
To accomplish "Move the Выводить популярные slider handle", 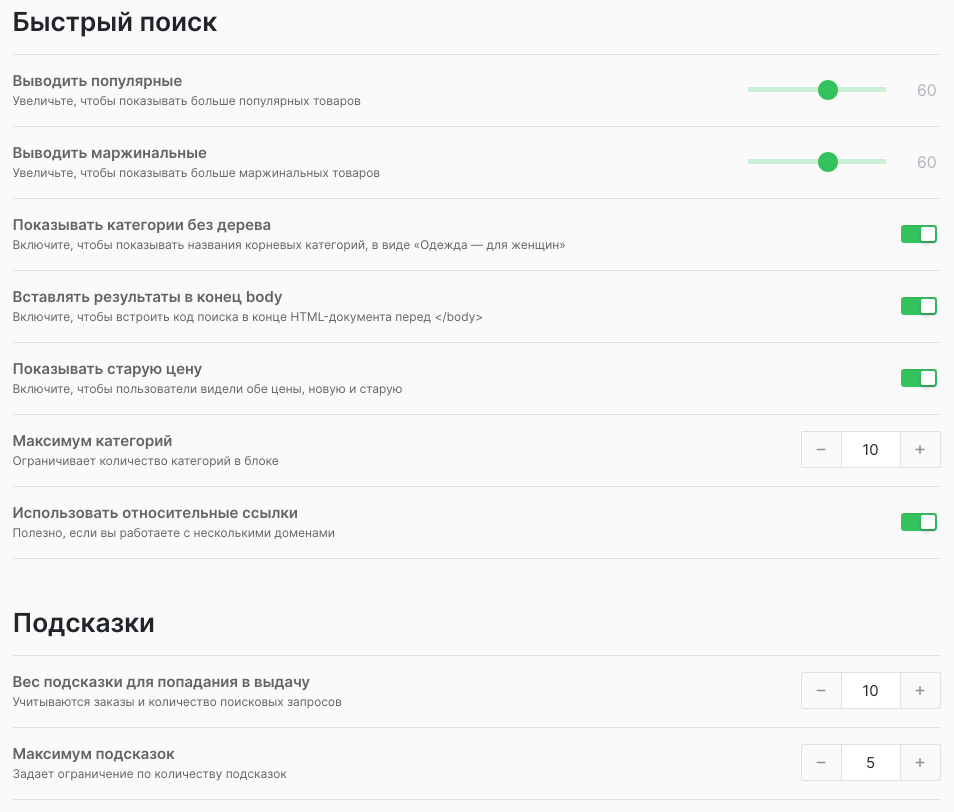I will pos(828,90).
